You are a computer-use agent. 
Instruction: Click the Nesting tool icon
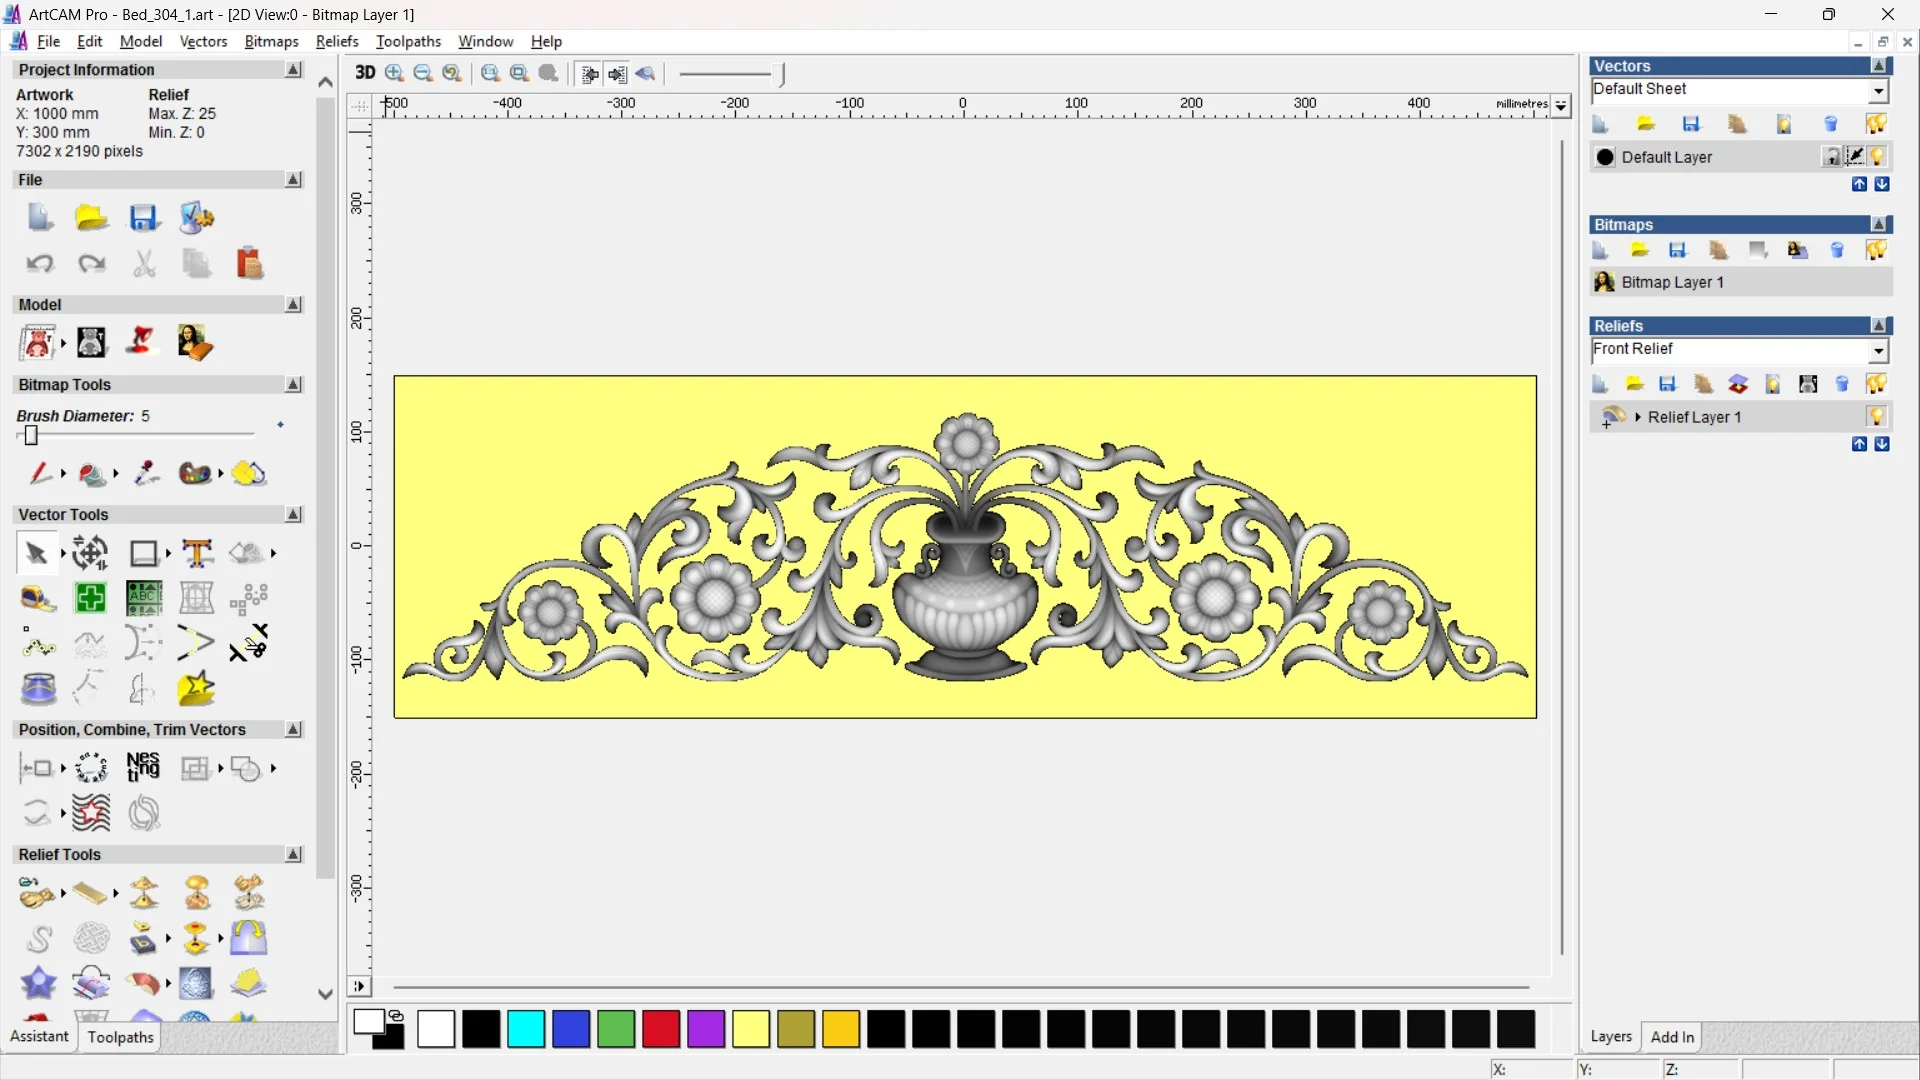[143, 768]
